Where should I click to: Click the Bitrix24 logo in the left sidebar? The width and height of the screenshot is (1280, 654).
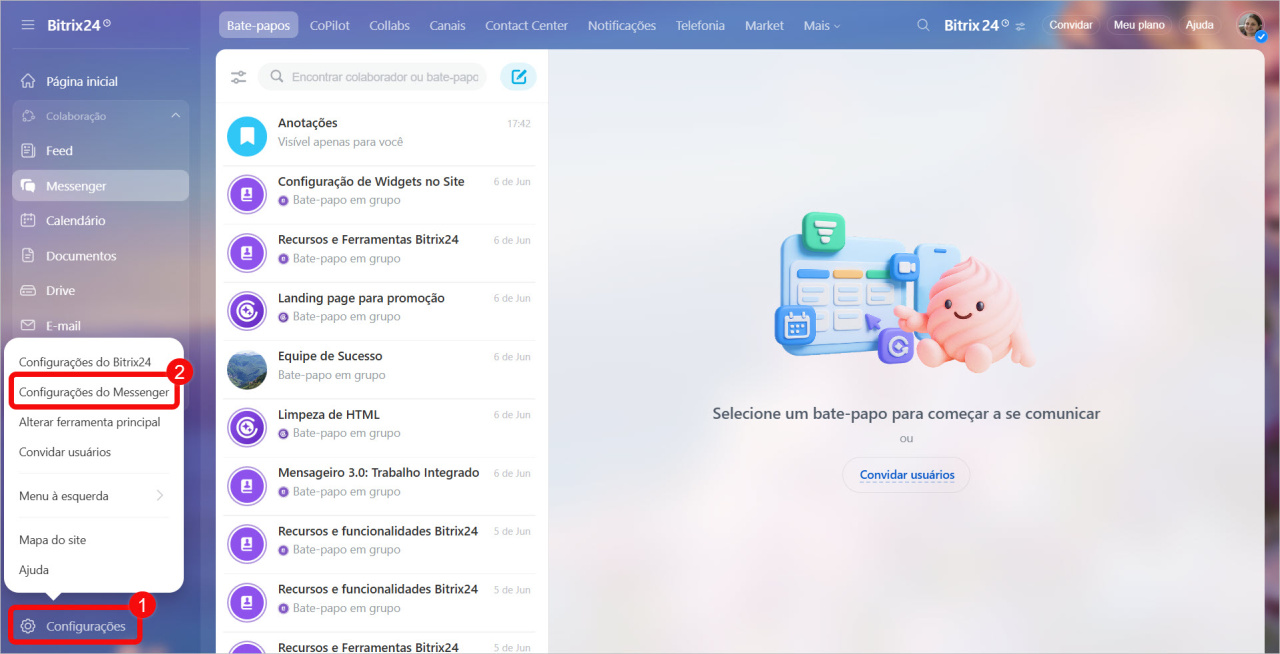(79, 25)
